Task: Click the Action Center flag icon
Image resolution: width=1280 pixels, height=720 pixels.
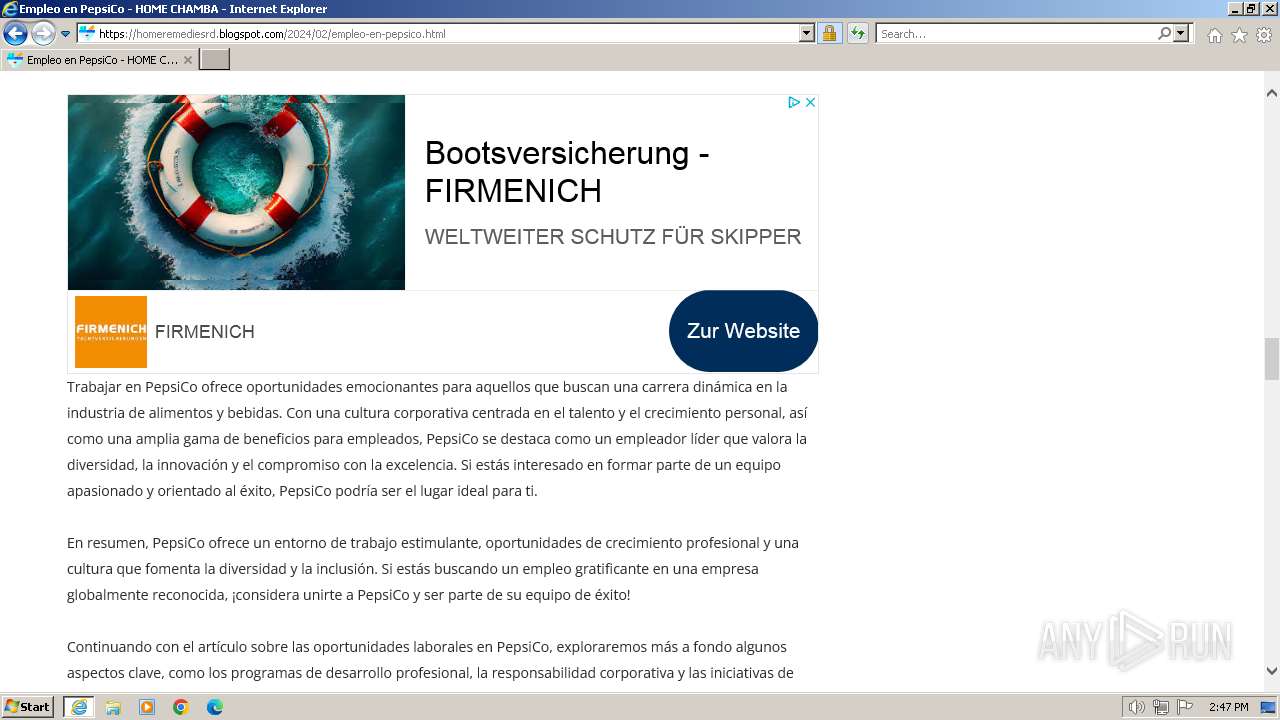Action: 1185,707
